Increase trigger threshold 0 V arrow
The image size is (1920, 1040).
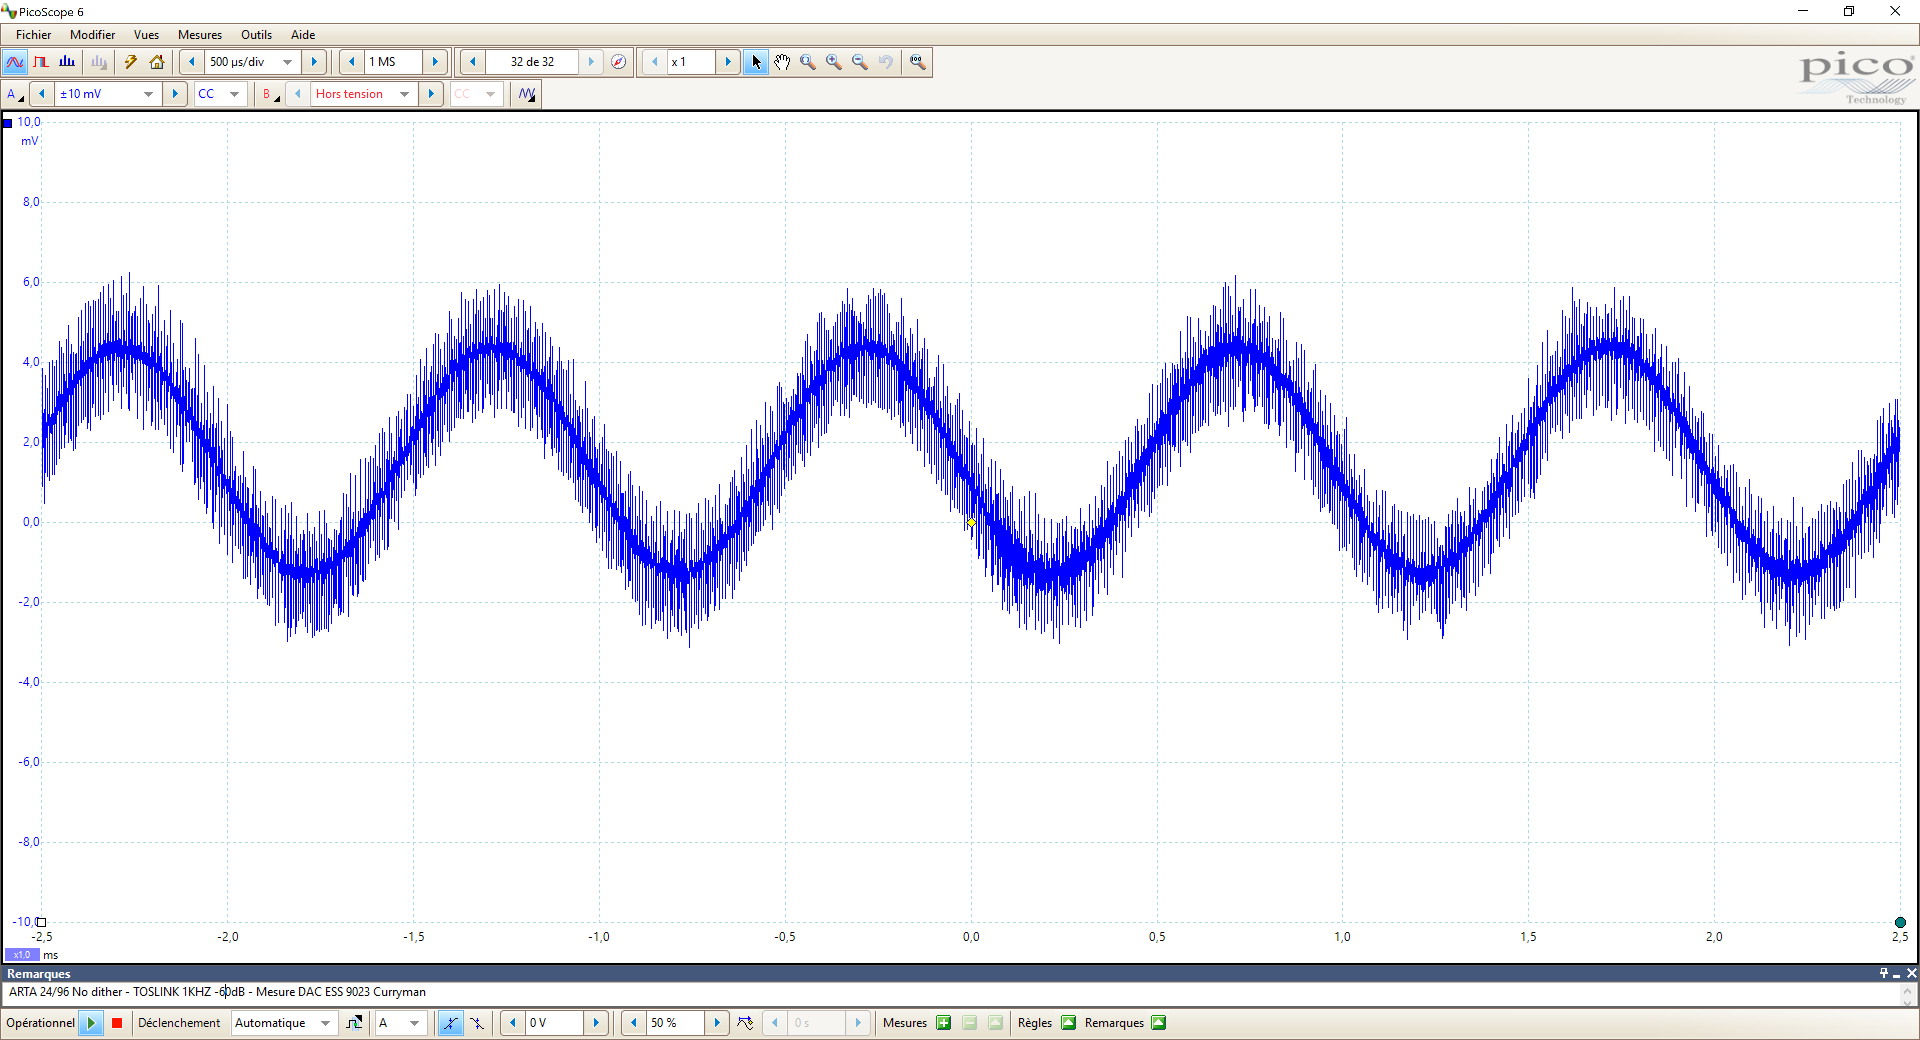[x=596, y=1023]
